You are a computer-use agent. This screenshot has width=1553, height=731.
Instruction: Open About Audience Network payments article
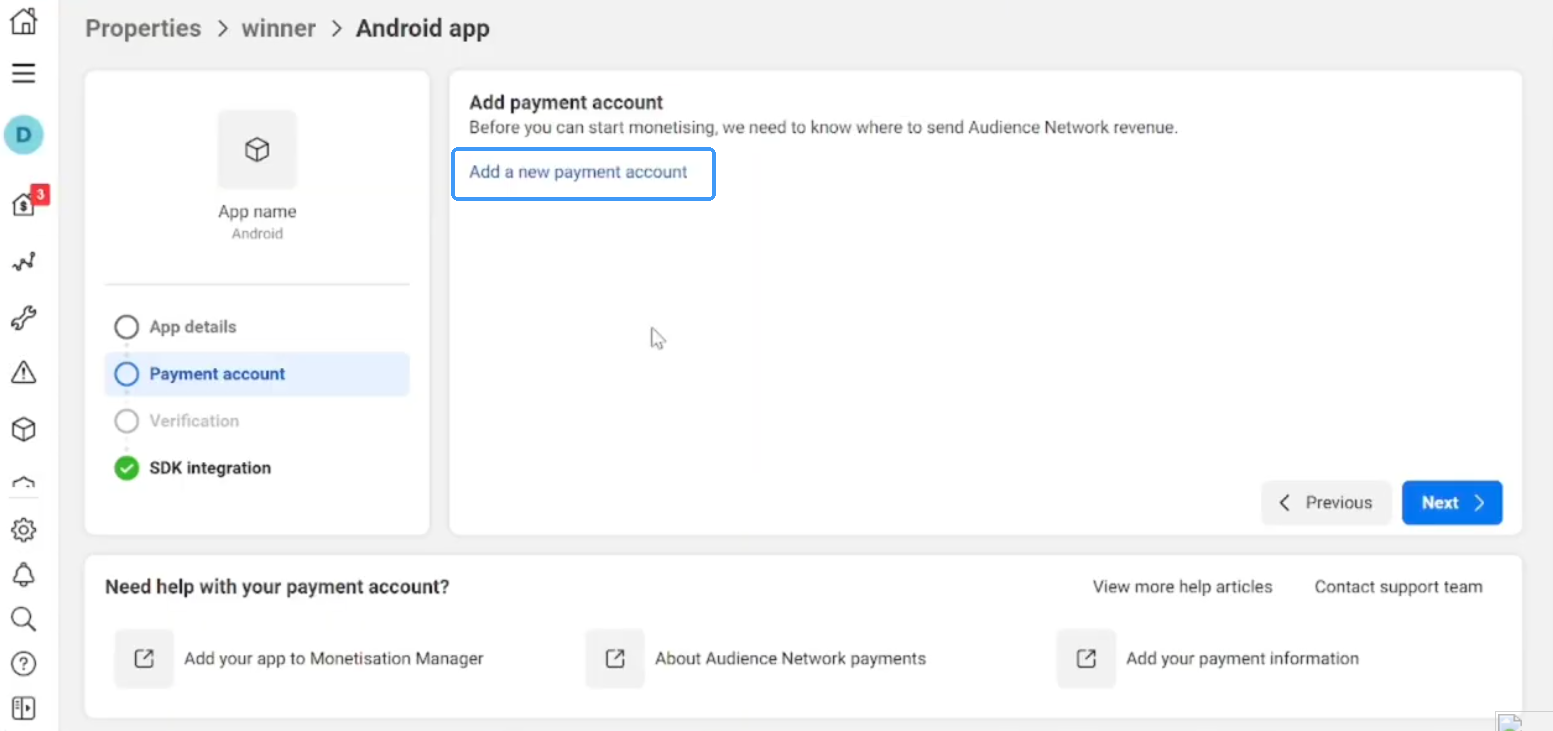click(790, 658)
